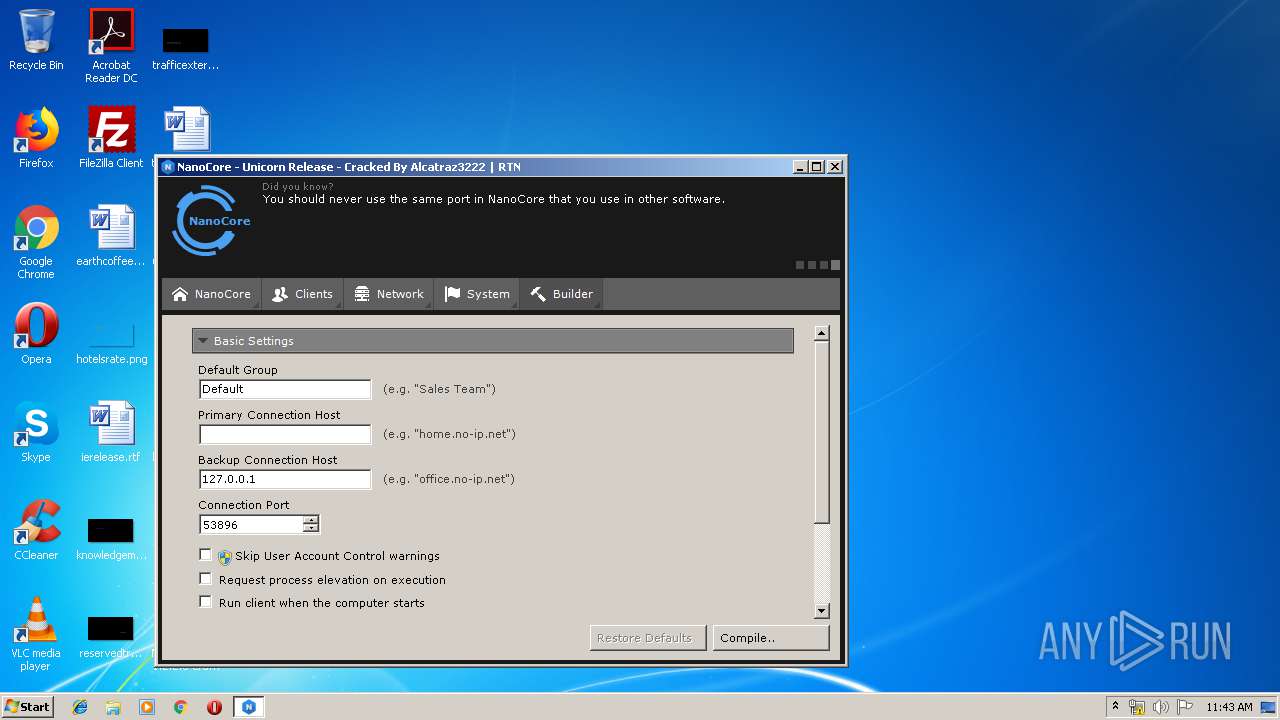The image size is (1280, 720).
Task: Select the Skype desktop shortcut
Action: pos(36,432)
